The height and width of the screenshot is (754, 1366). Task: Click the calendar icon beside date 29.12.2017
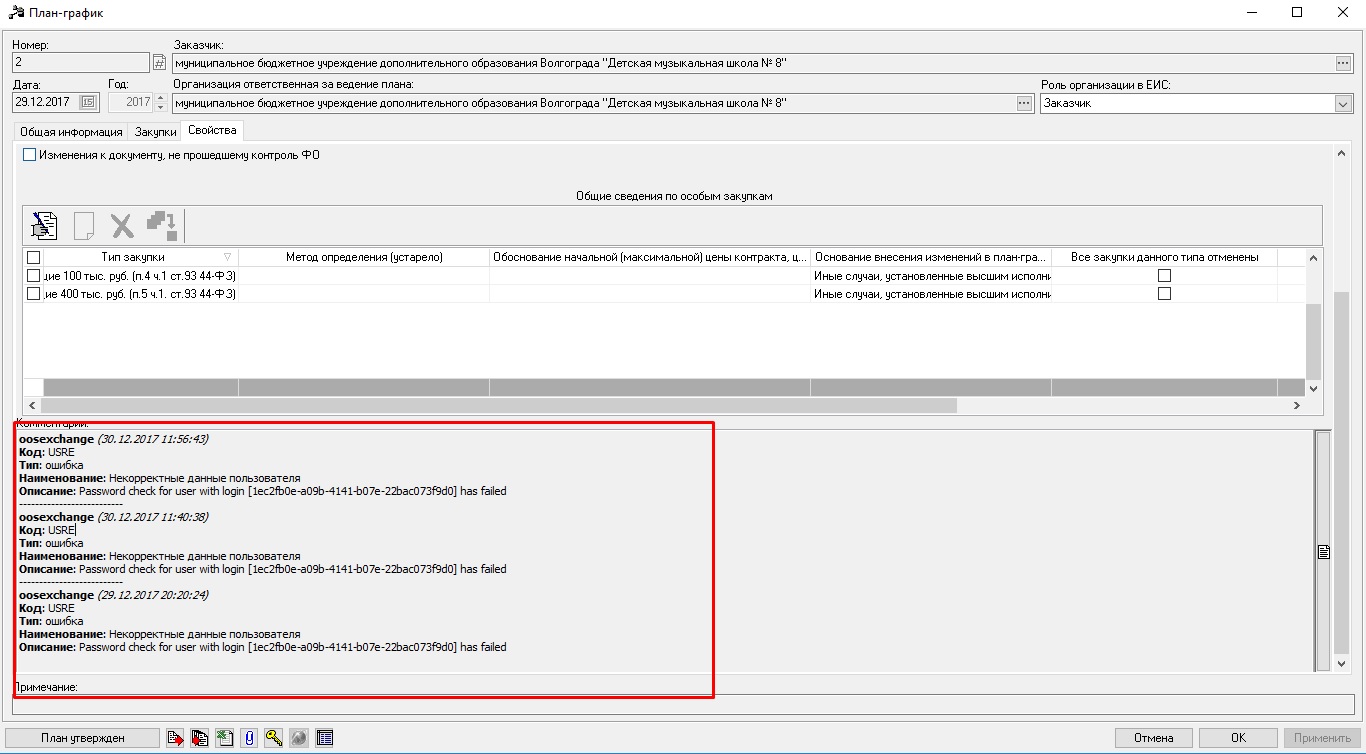coord(87,102)
